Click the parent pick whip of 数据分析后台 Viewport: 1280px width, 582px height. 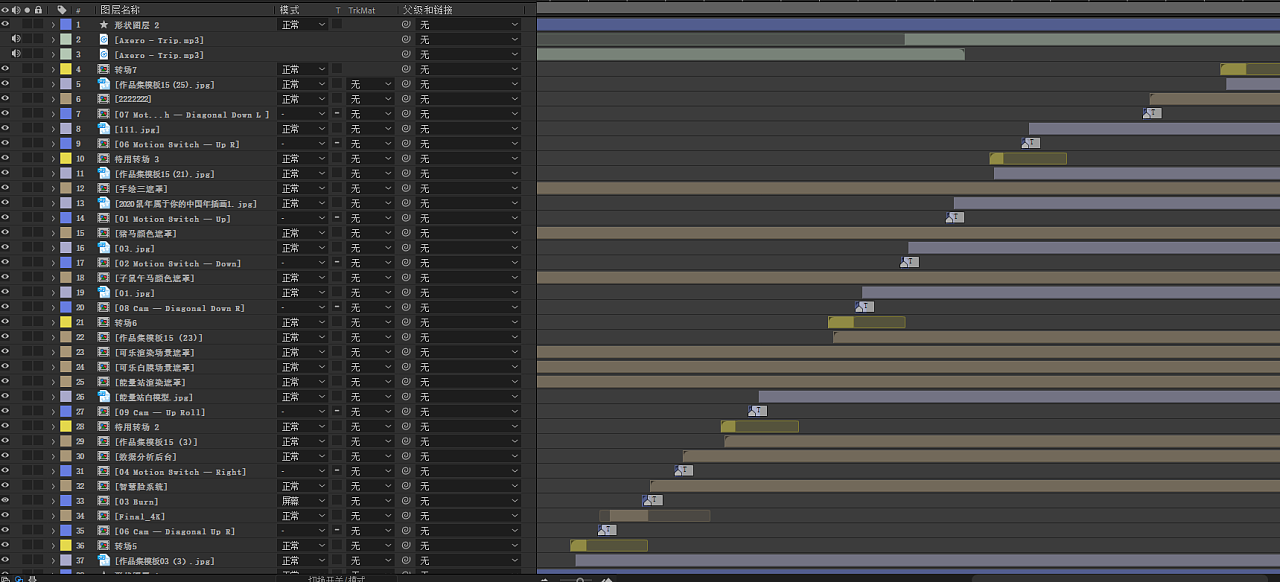click(x=406, y=456)
